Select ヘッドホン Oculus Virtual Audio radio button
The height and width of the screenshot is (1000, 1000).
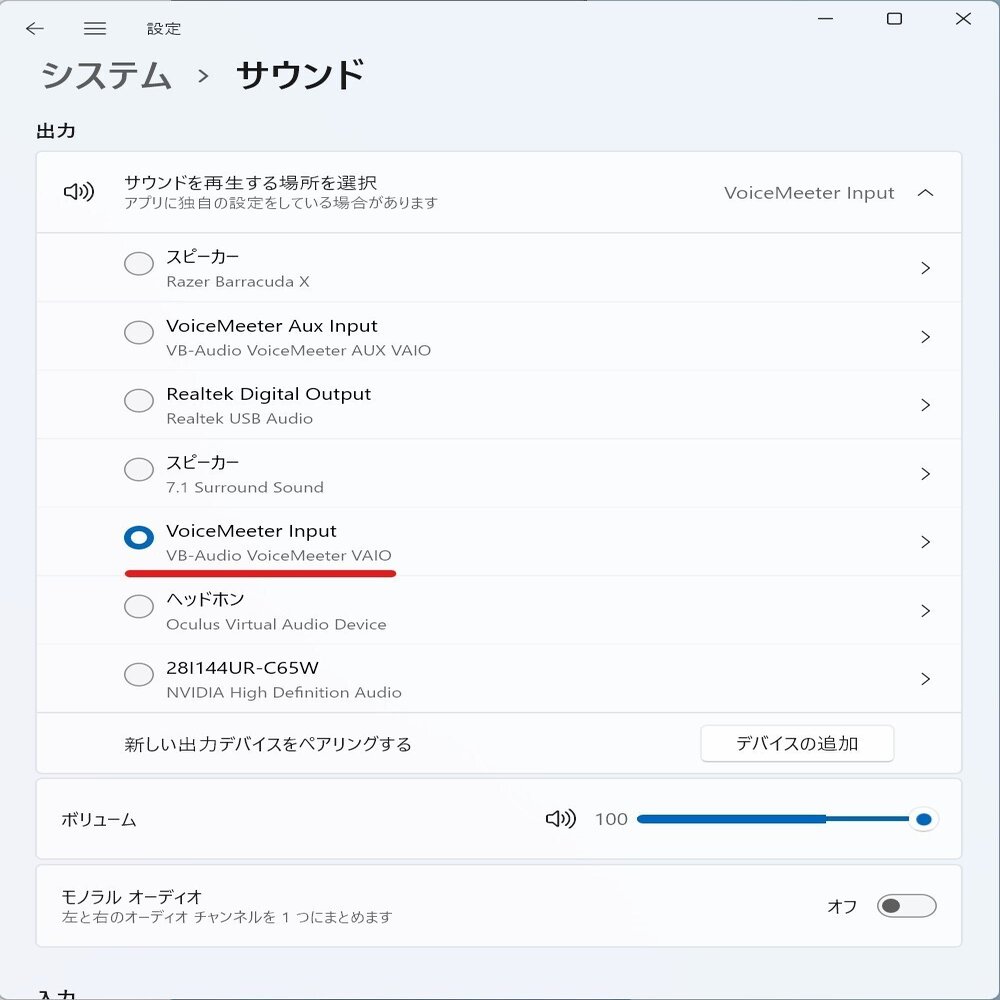tap(138, 606)
